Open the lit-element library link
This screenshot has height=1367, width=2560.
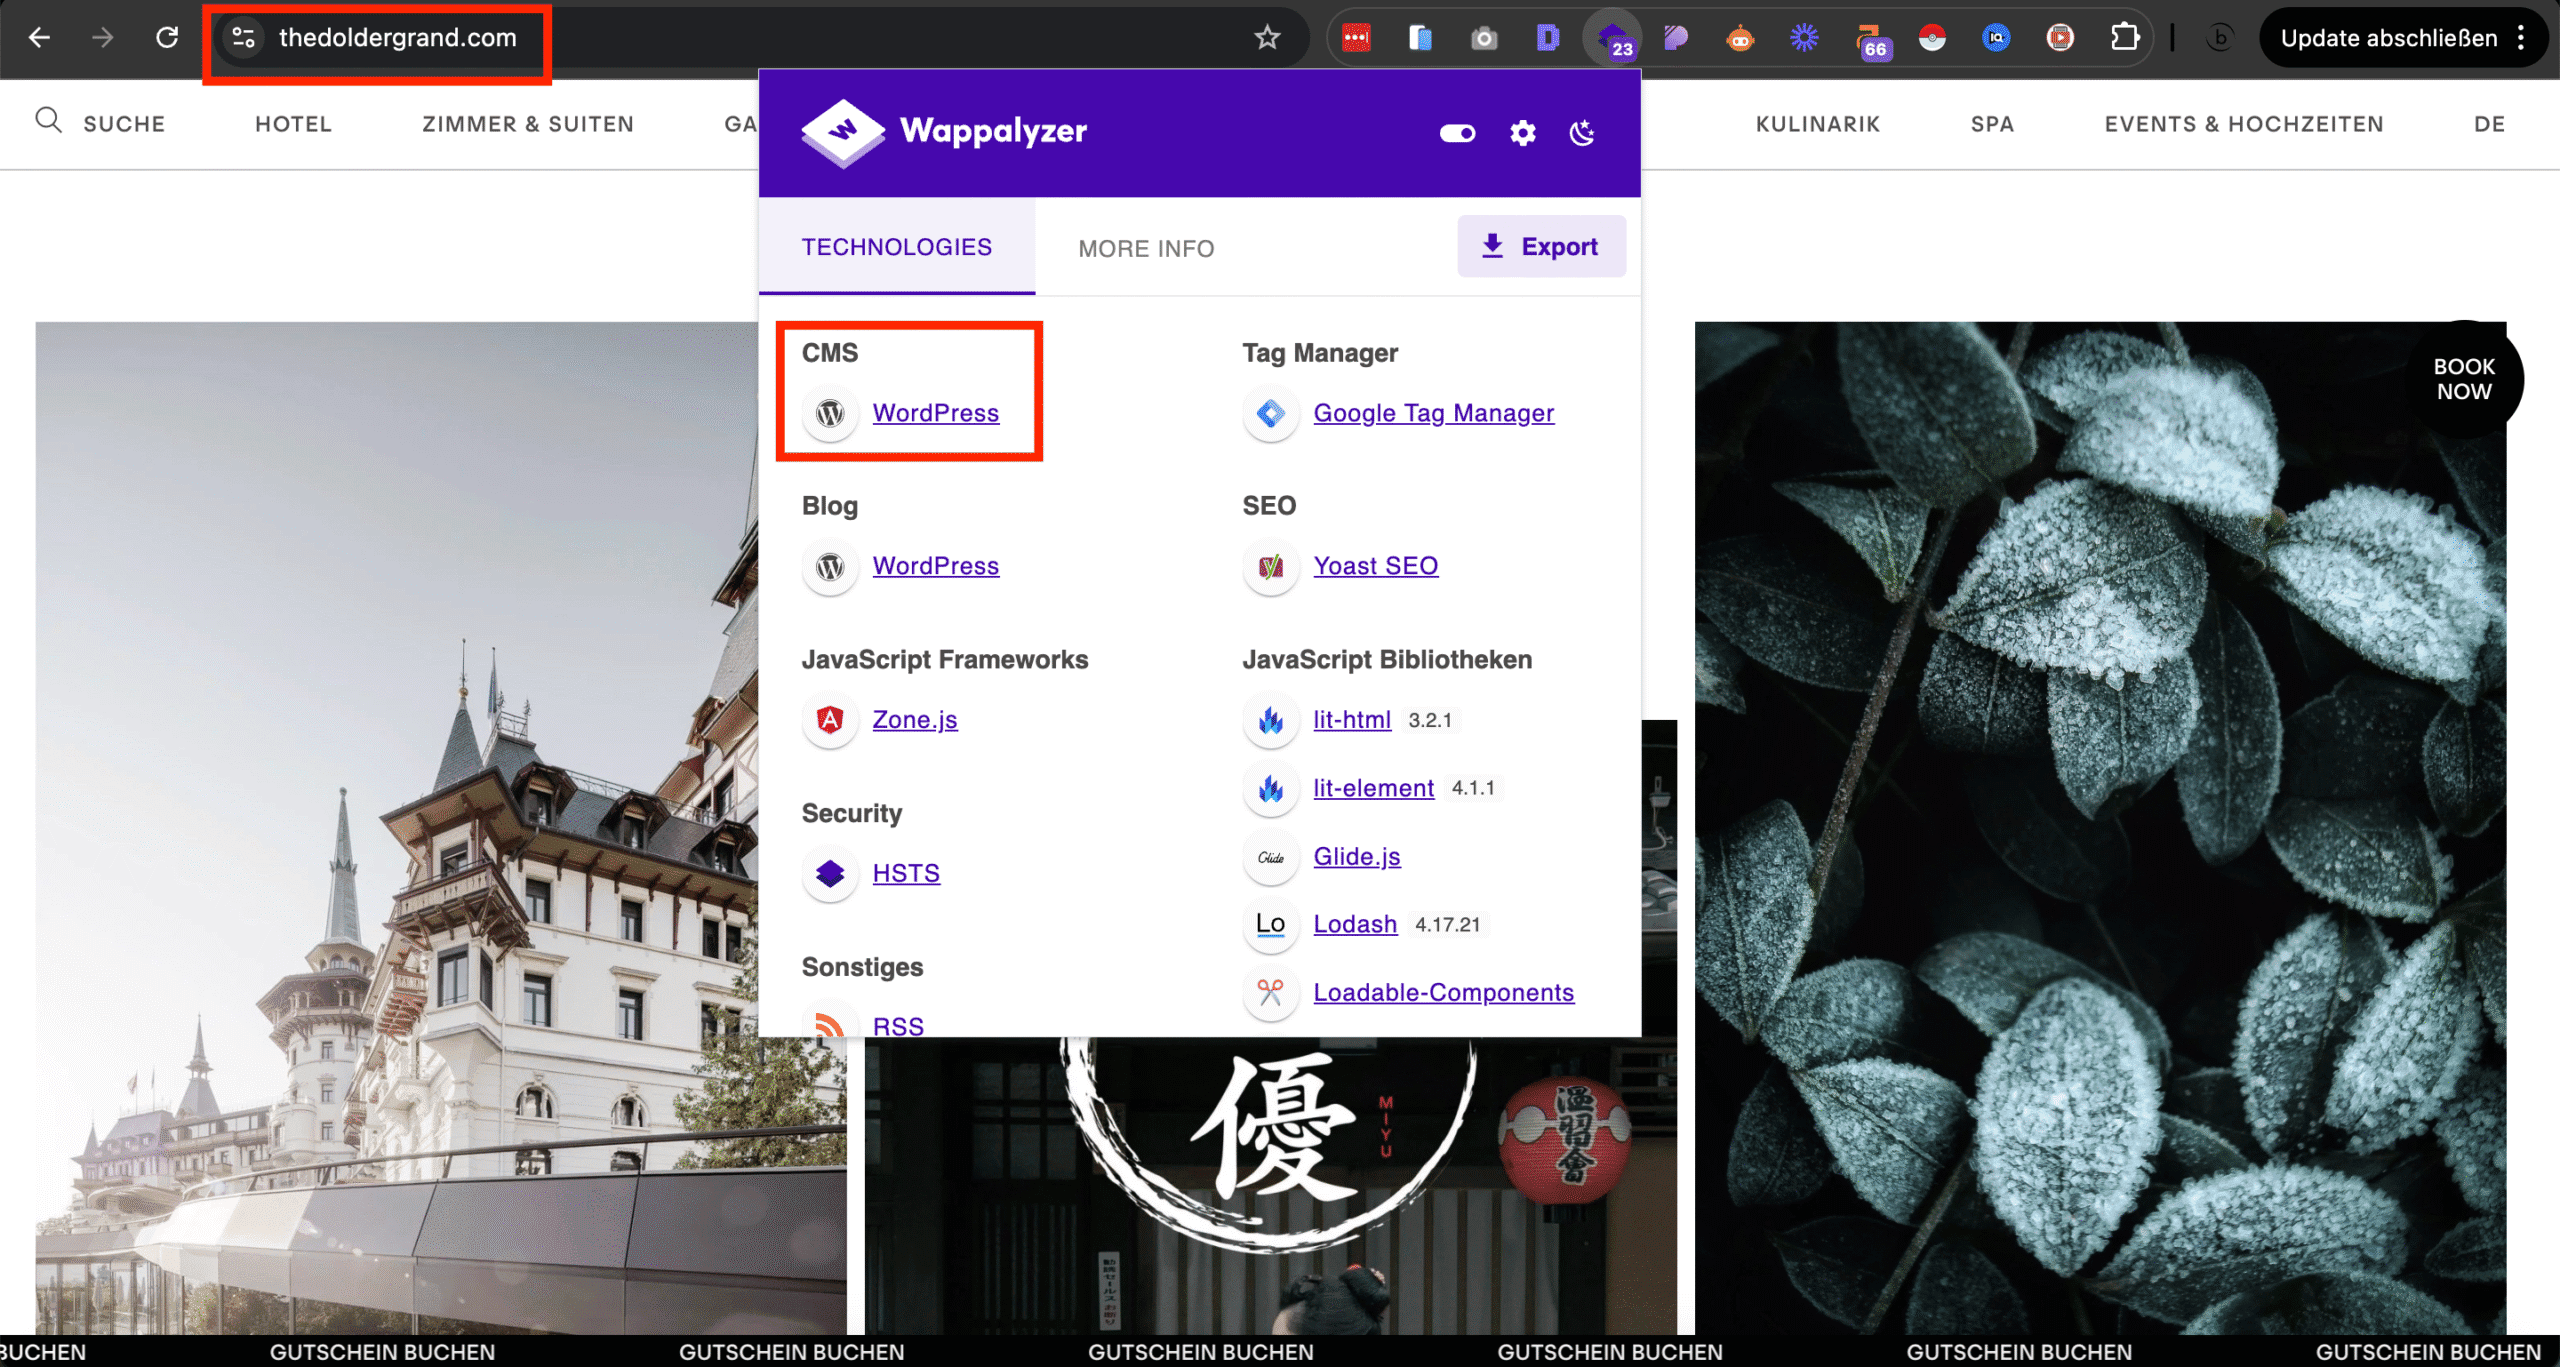tap(1373, 788)
